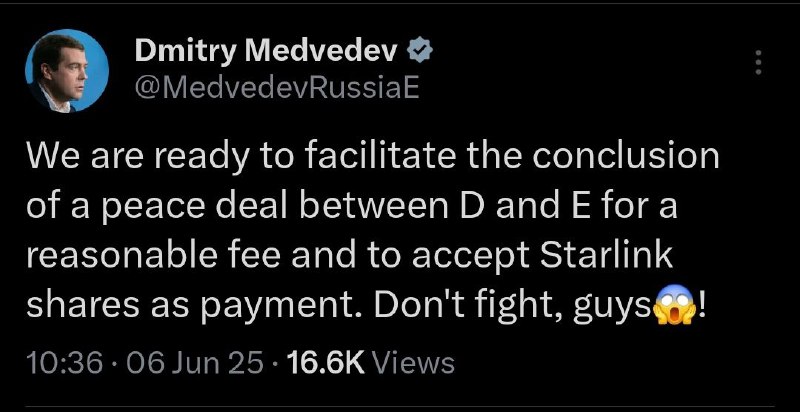The width and height of the screenshot is (800, 412).
Task: Click the @MedvedevRussiaE handle
Action: (x=277, y=88)
